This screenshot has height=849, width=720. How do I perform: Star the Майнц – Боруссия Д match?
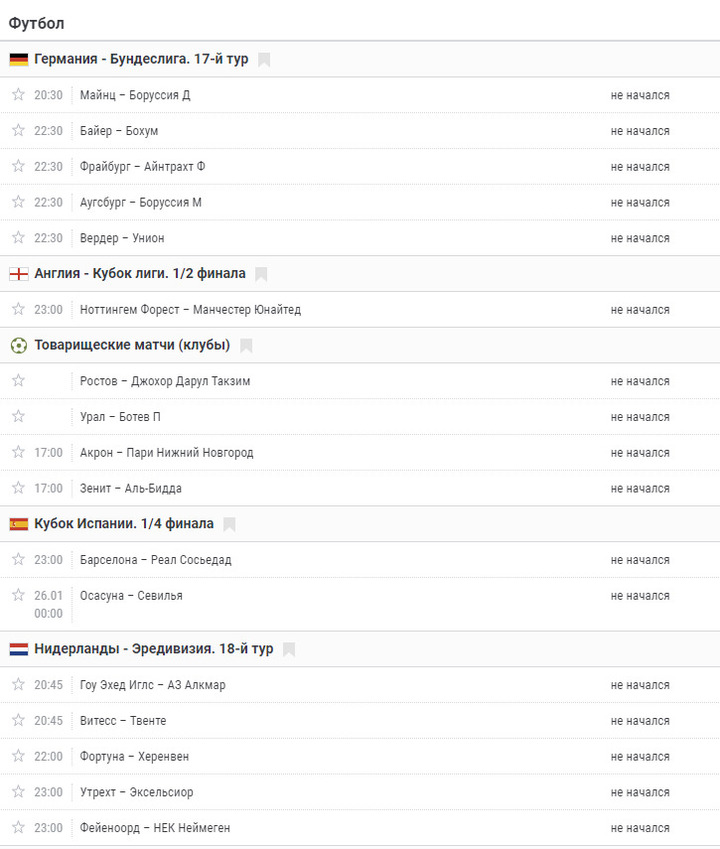18,95
